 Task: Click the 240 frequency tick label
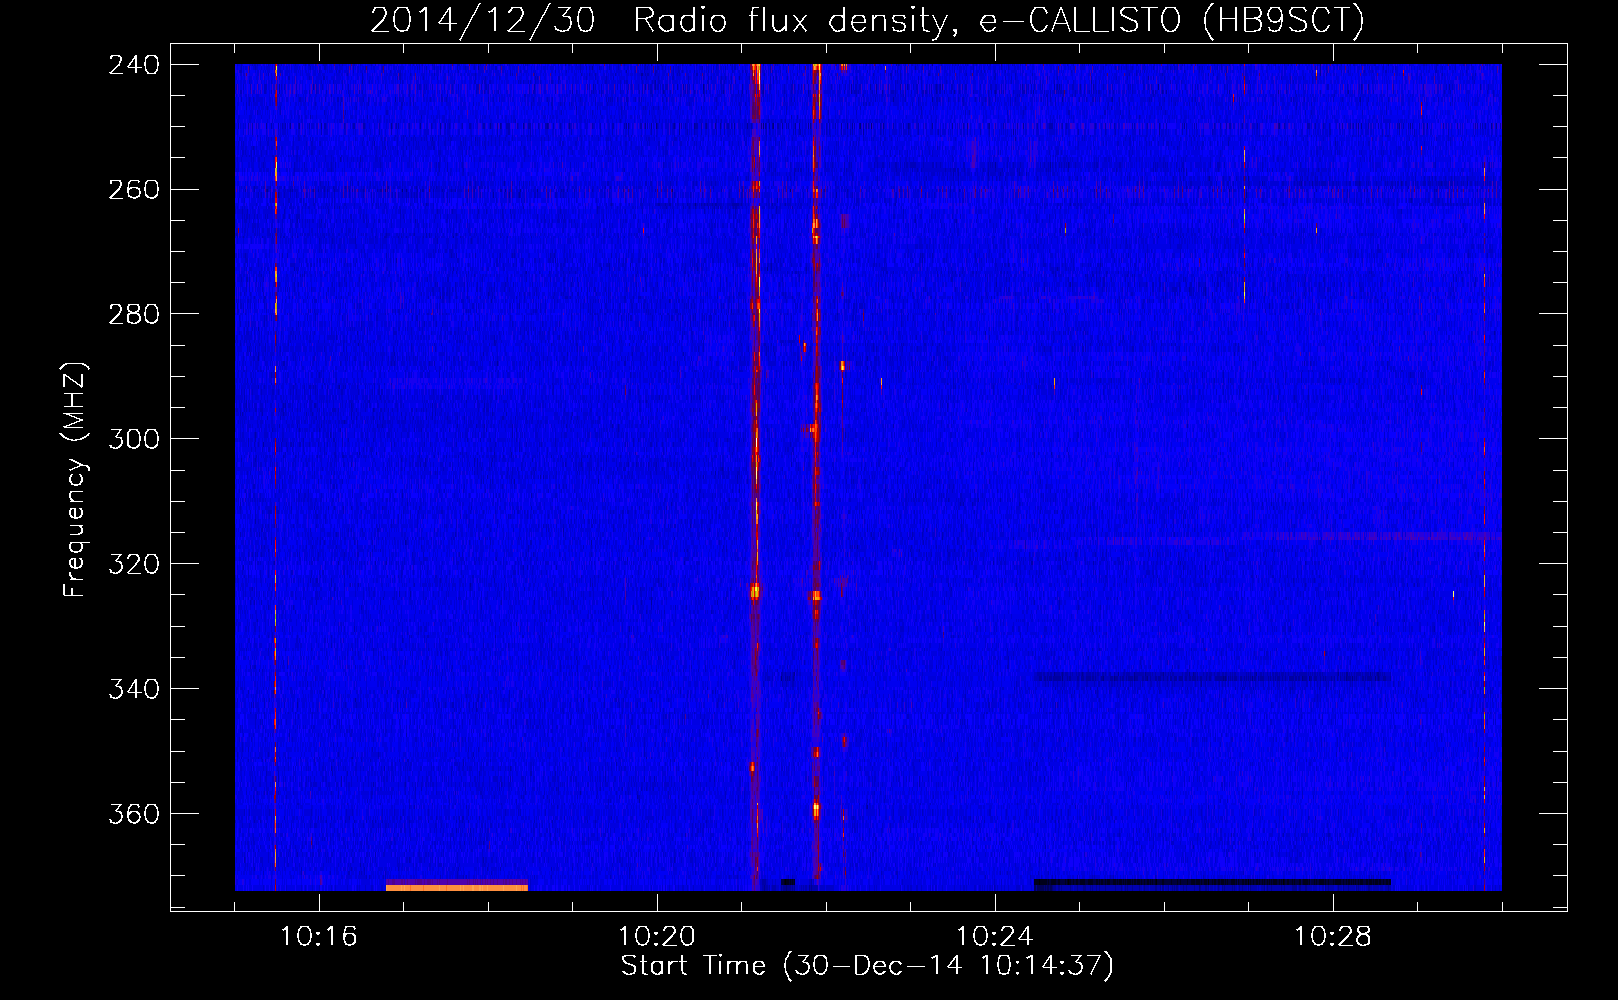(x=134, y=65)
